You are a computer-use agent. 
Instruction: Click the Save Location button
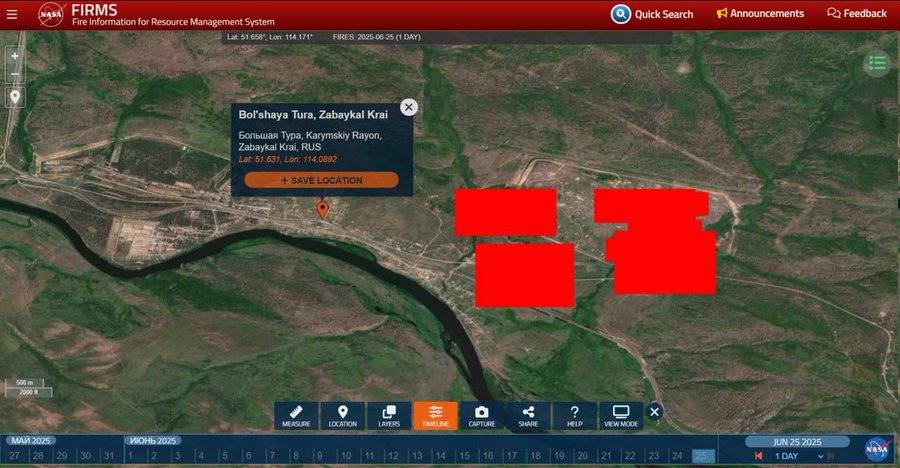(x=321, y=180)
